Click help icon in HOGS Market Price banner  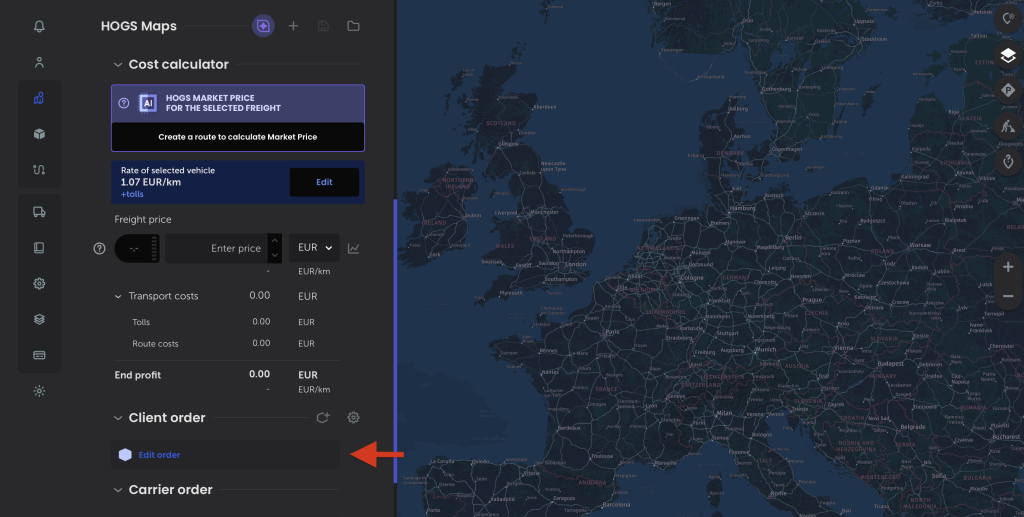click(x=123, y=103)
